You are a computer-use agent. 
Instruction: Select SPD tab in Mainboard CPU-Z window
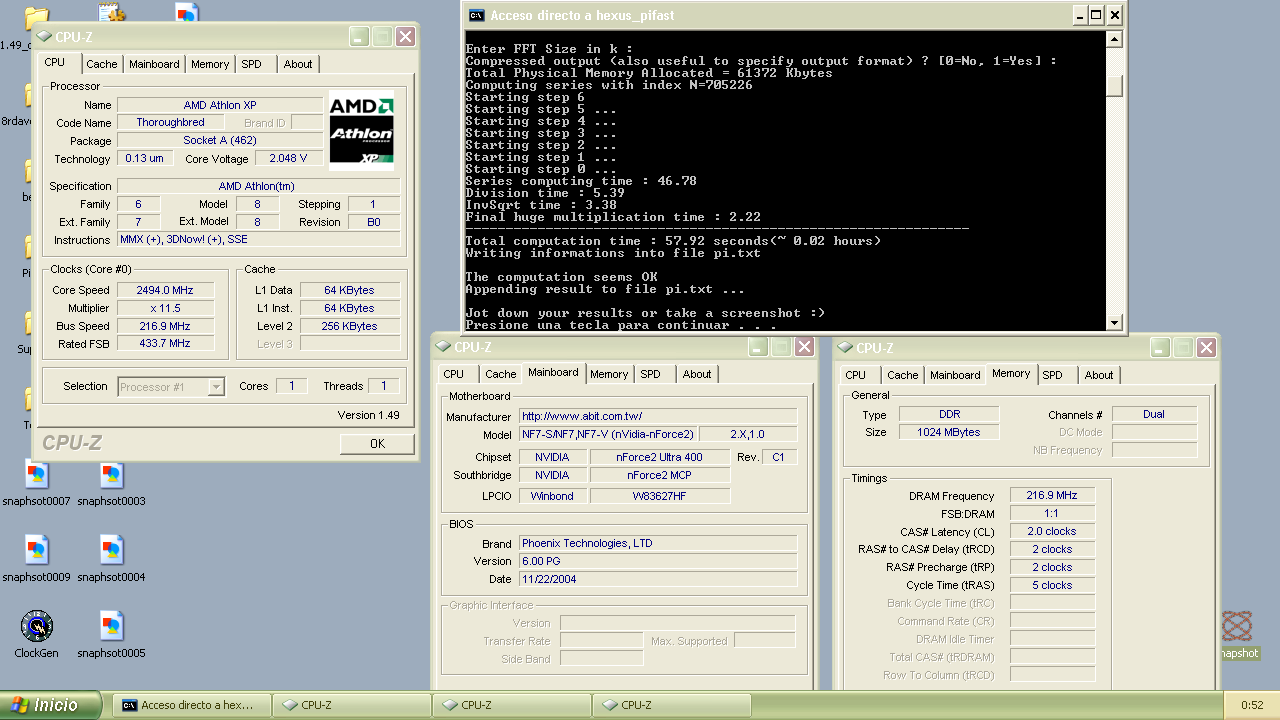[x=651, y=374]
